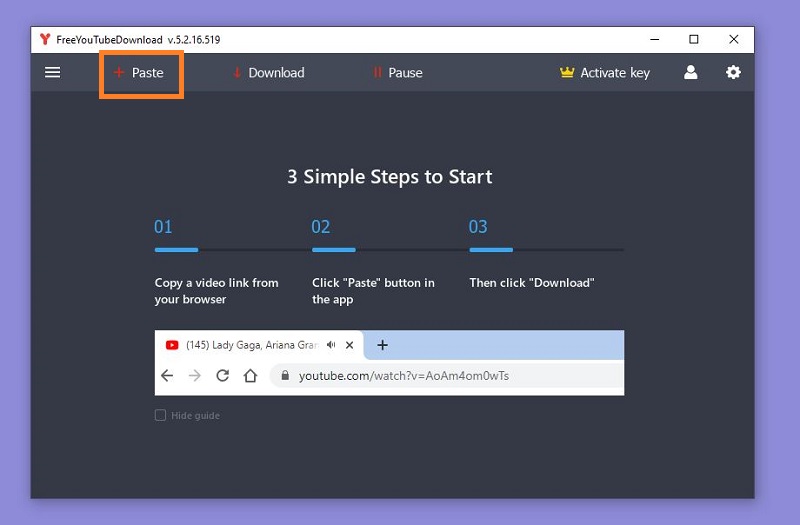800x525 pixels.
Task: Click the '3 Simple Steps to Start' heading
Action: tap(389, 177)
